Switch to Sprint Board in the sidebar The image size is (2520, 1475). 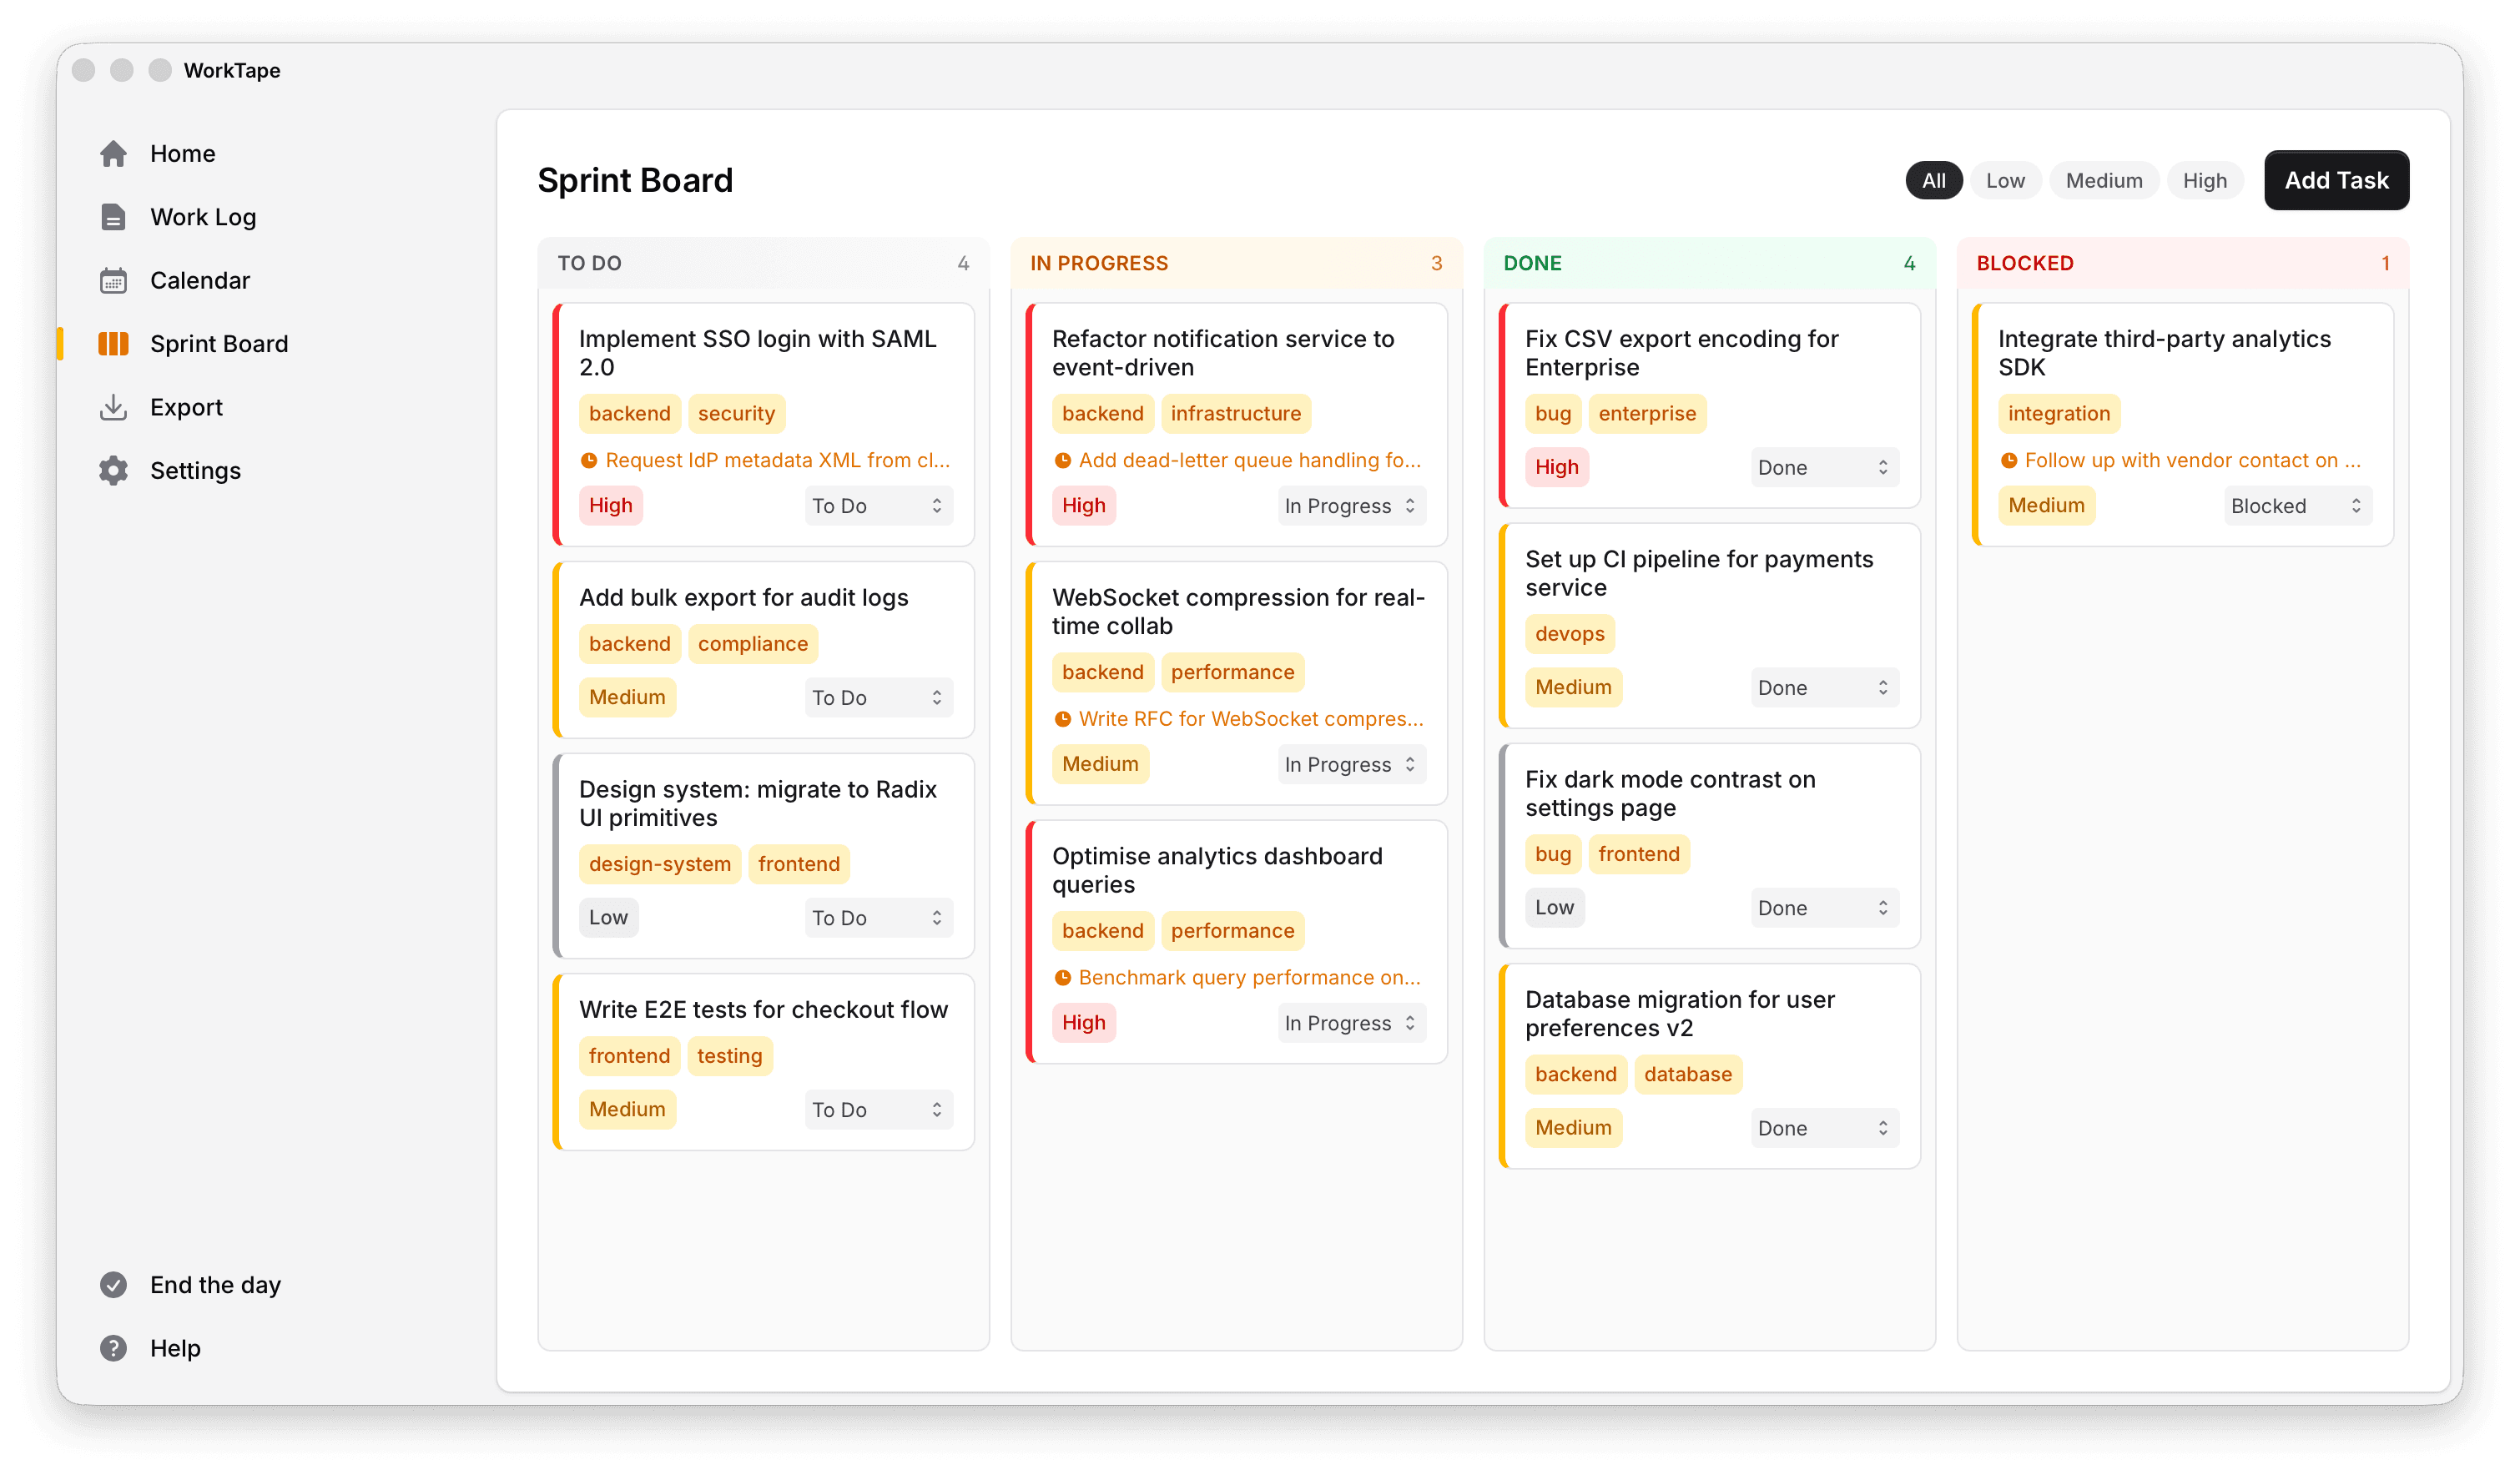coord(219,343)
